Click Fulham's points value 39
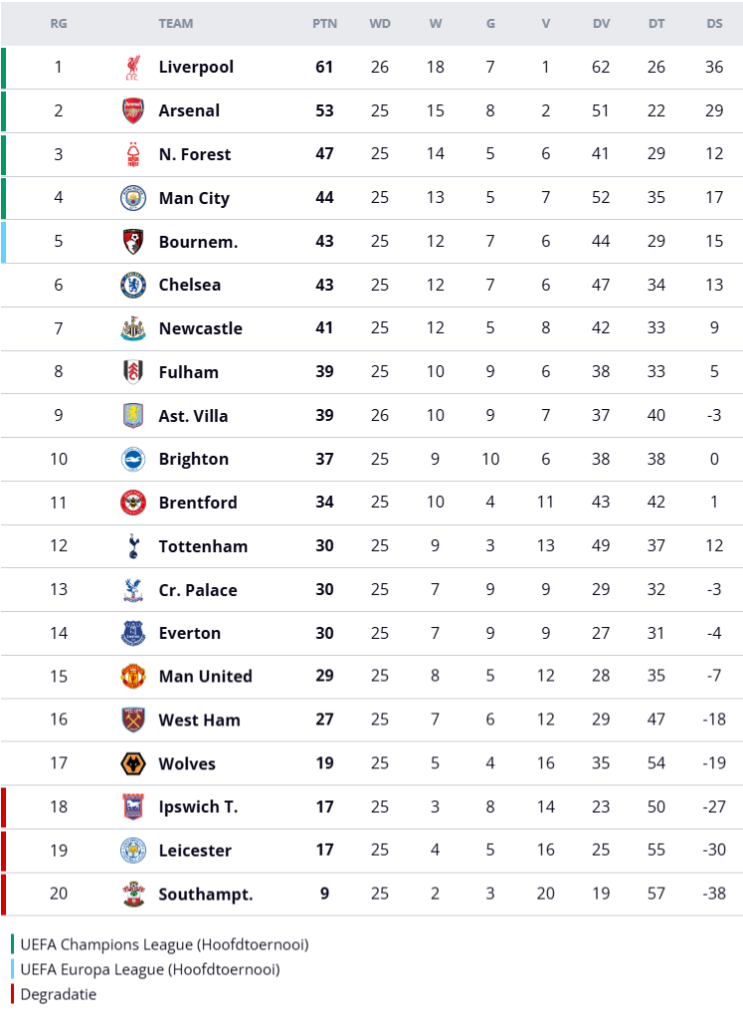 (x=325, y=372)
